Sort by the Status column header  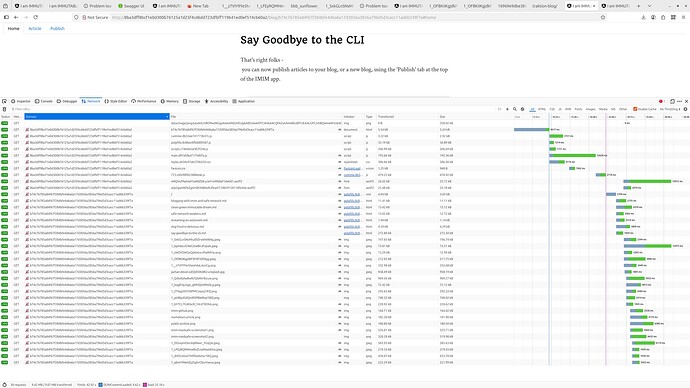point(6,117)
